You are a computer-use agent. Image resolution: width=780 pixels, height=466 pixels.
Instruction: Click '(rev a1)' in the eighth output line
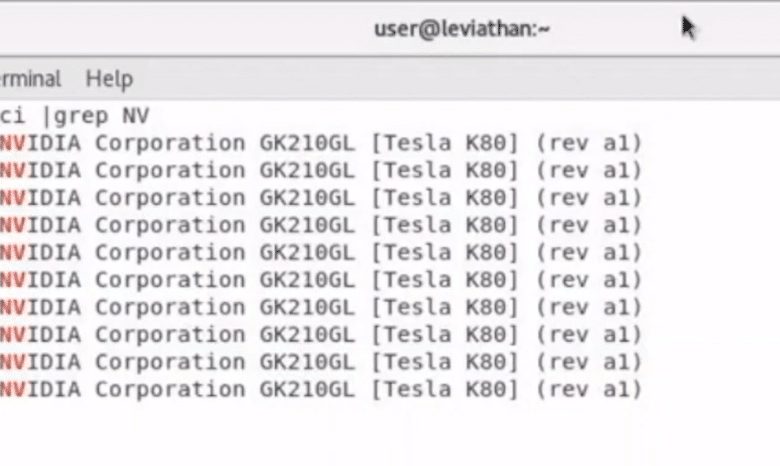tap(589, 335)
